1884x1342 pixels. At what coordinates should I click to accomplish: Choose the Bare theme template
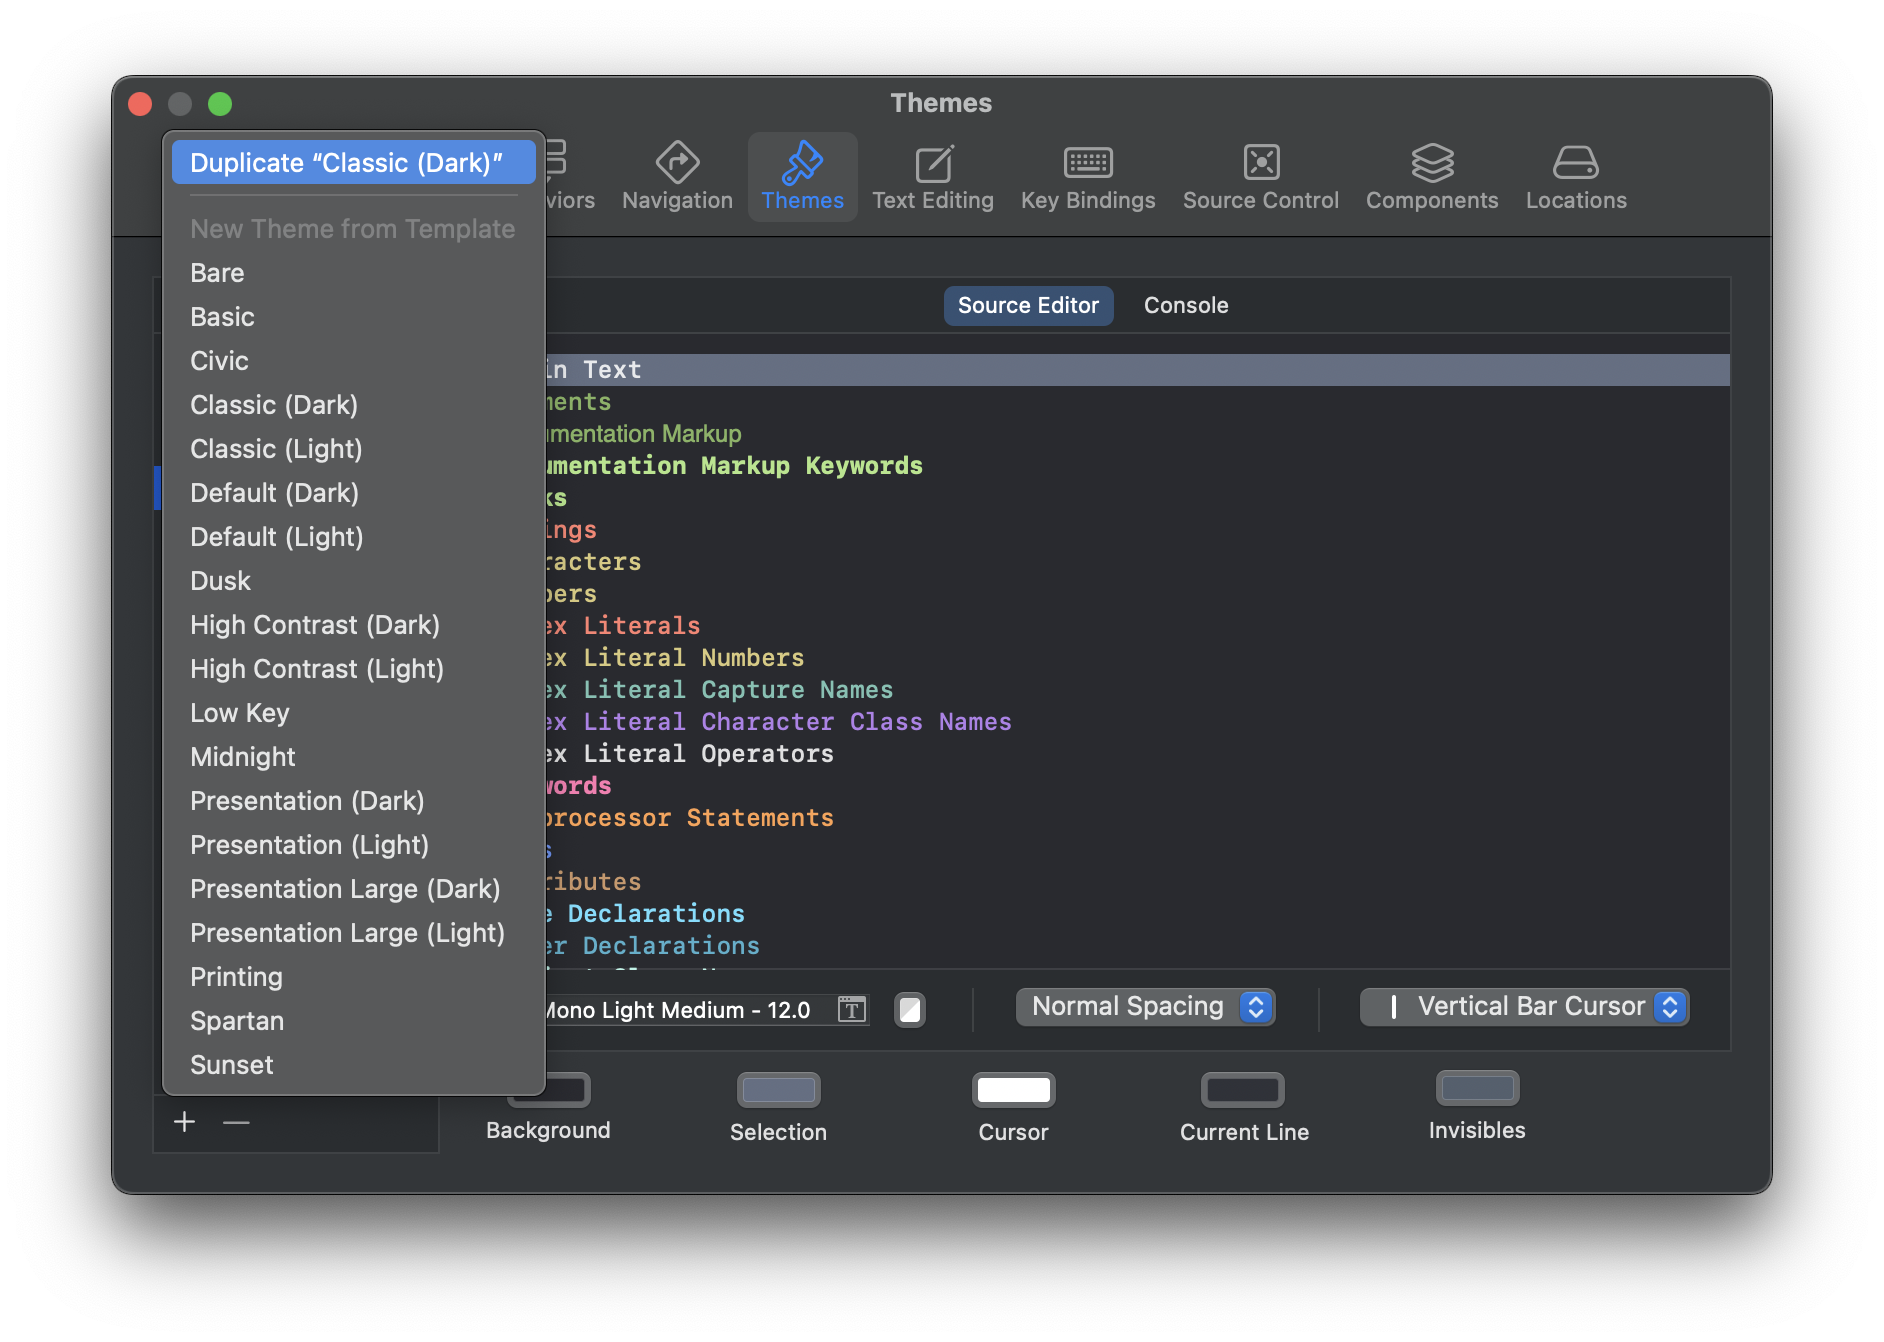pos(354,273)
